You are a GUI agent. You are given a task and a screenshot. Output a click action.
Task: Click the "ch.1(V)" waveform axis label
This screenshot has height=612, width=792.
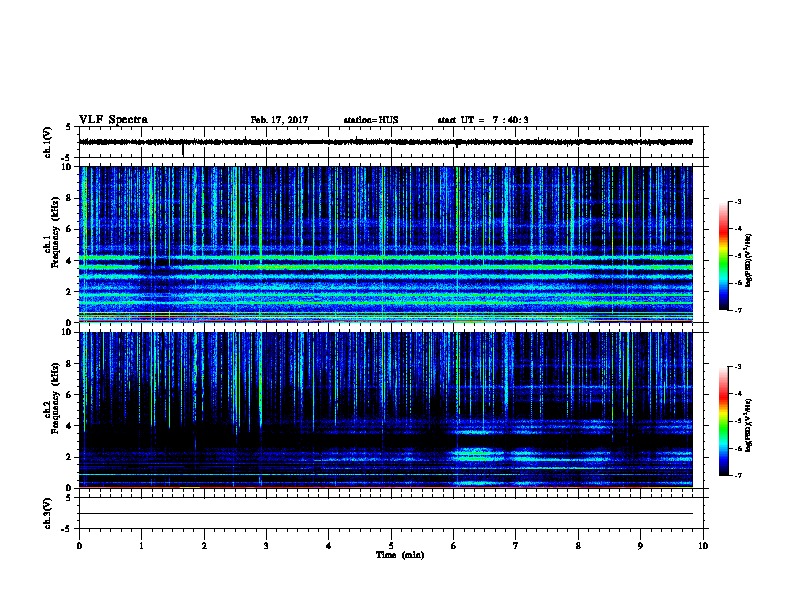(x=47, y=142)
